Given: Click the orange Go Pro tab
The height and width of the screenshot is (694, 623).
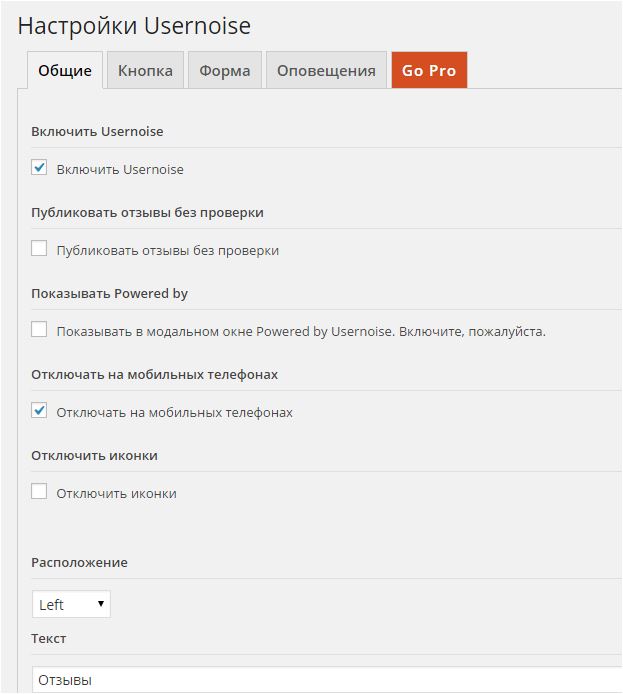Looking at the screenshot, I should [428, 71].
